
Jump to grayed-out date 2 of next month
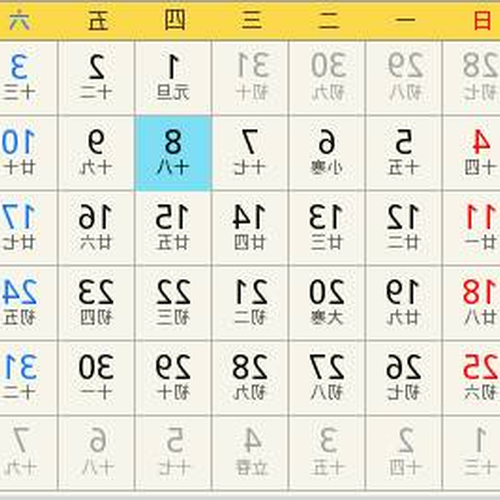pos(404,453)
